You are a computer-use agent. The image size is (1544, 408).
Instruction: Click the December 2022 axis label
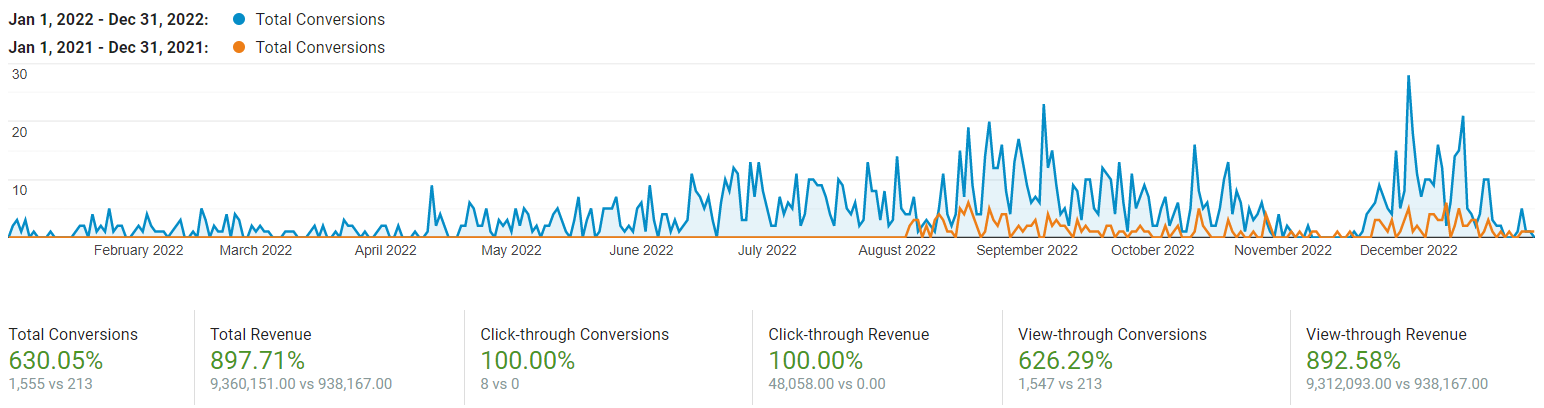click(x=1408, y=250)
